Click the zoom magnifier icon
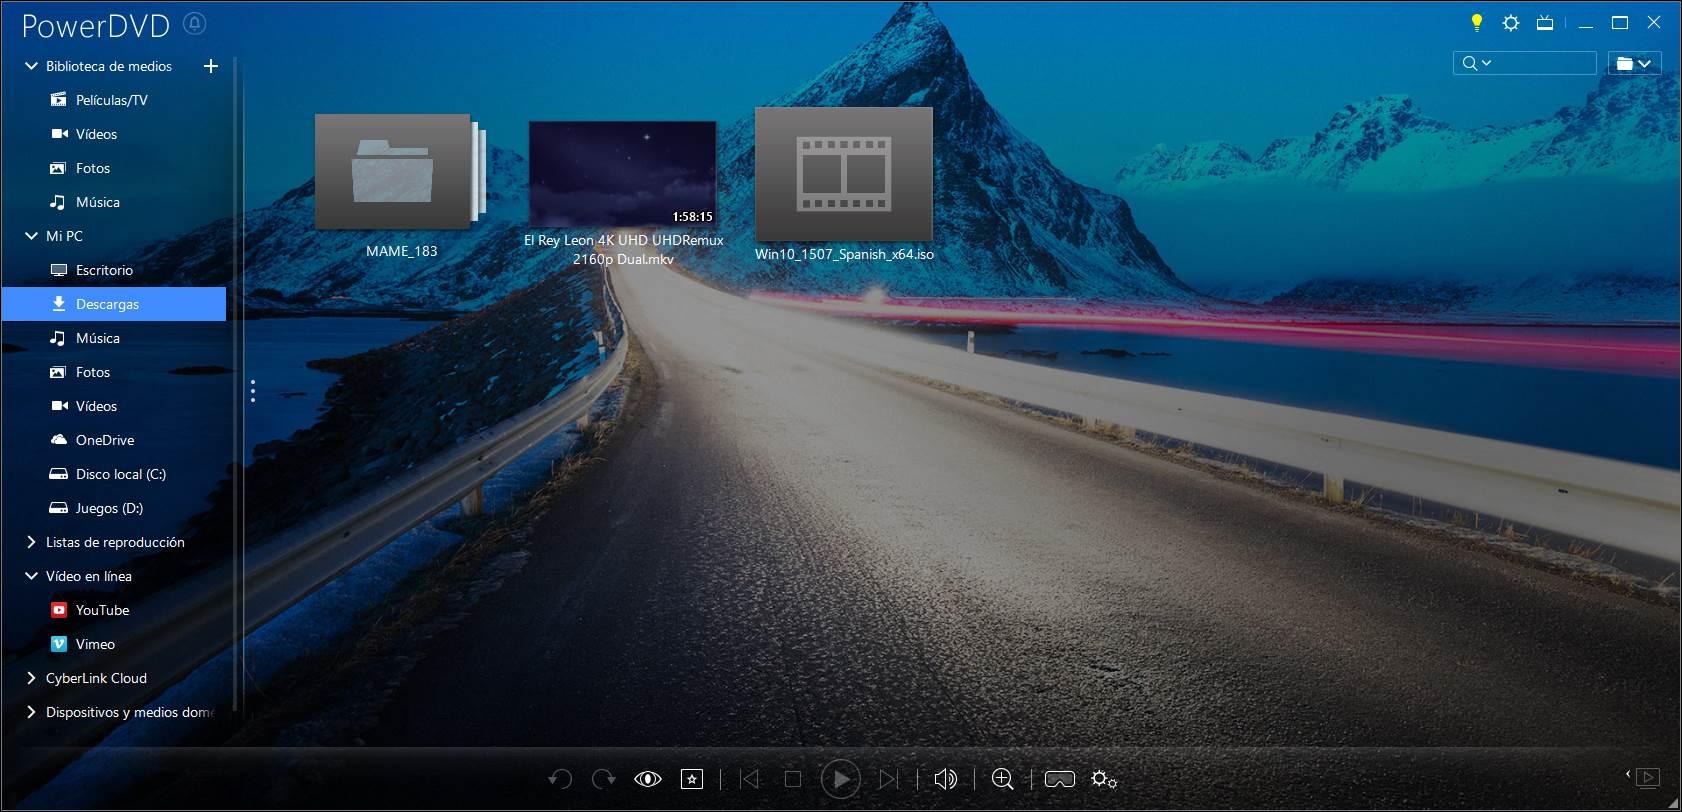The width and height of the screenshot is (1682, 812). 1003,779
